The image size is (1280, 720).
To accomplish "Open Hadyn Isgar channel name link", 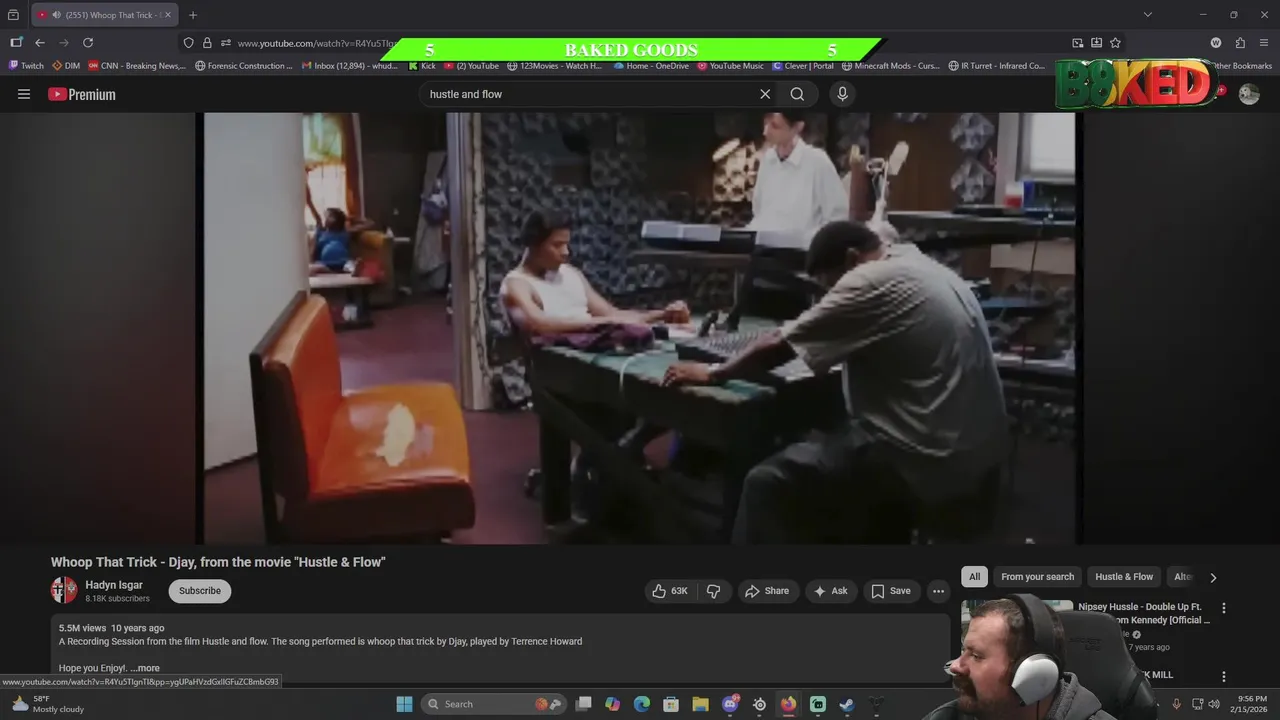I will tap(114, 585).
